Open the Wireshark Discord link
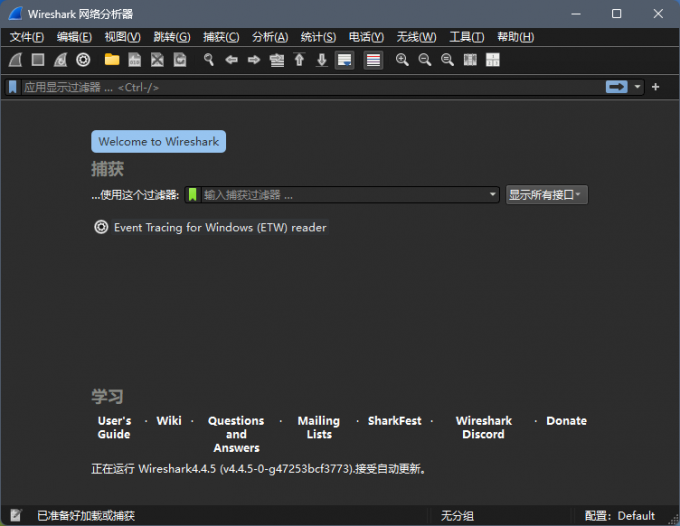The width and height of the screenshot is (680, 526). [x=484, y=428]
